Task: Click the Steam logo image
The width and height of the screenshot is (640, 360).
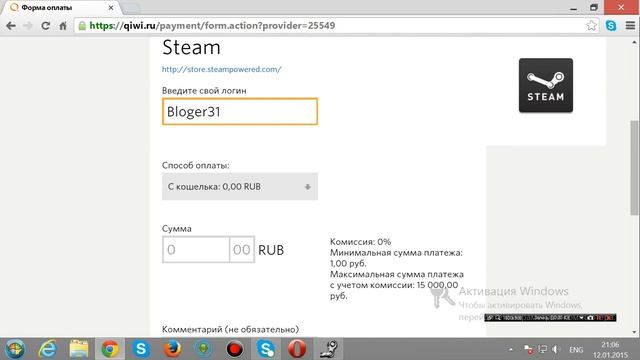Action: tap(546, 85)
